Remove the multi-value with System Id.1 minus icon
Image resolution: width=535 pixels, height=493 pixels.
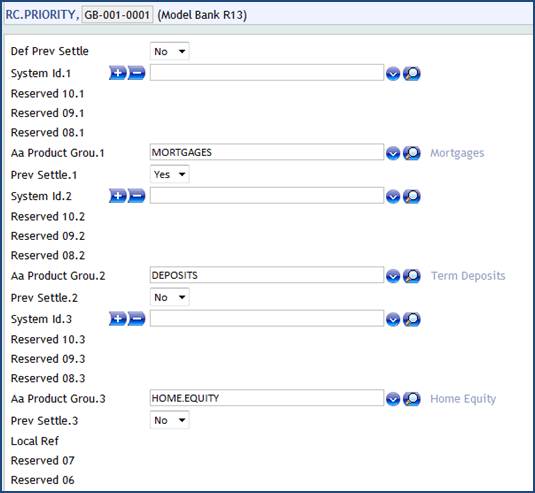136,73
